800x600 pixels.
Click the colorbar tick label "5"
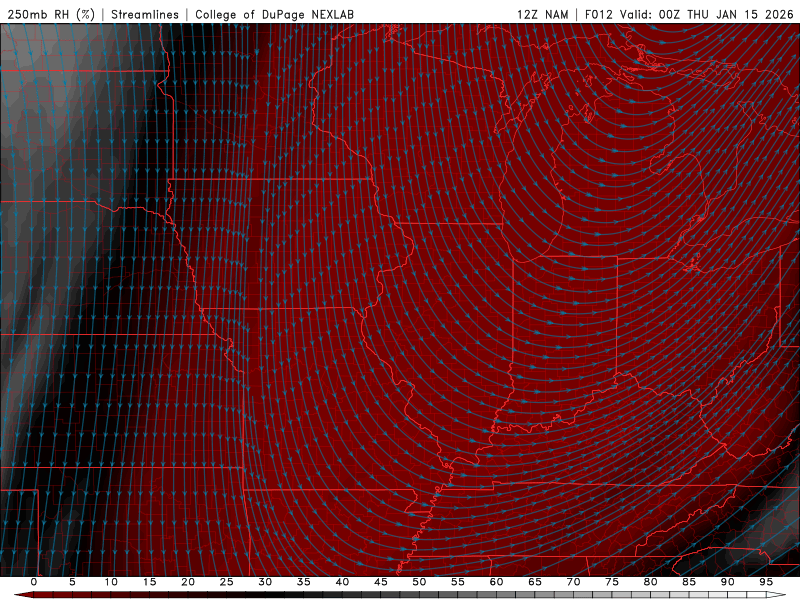tap(72, 582)
